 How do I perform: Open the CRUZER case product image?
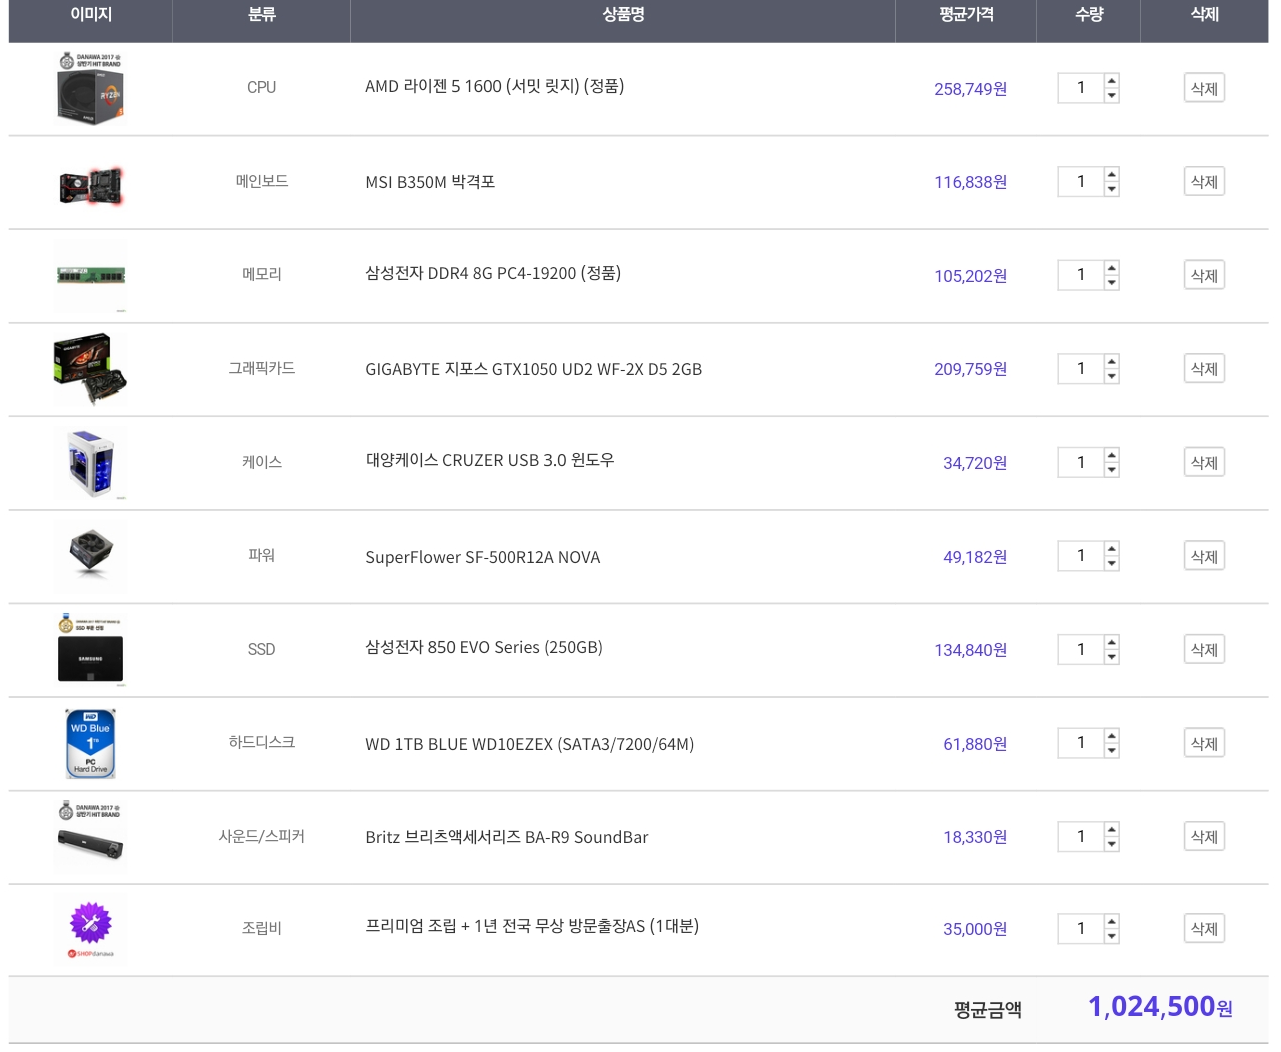pos(90,463)
